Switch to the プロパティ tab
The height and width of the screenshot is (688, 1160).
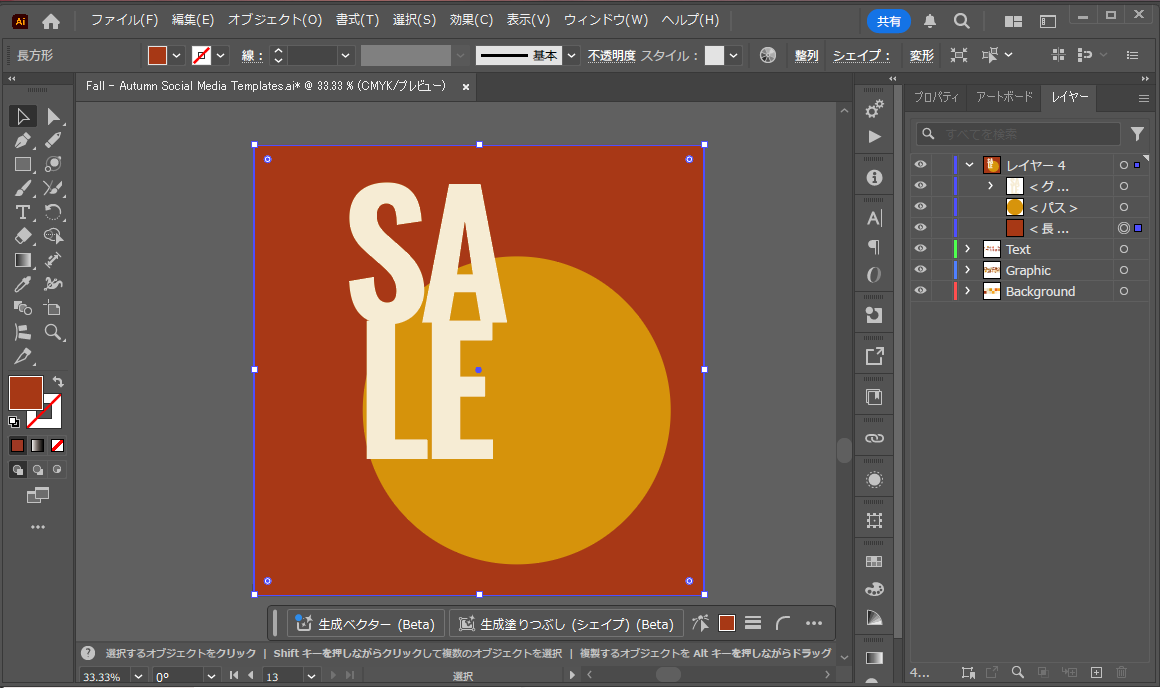[936, 97]
